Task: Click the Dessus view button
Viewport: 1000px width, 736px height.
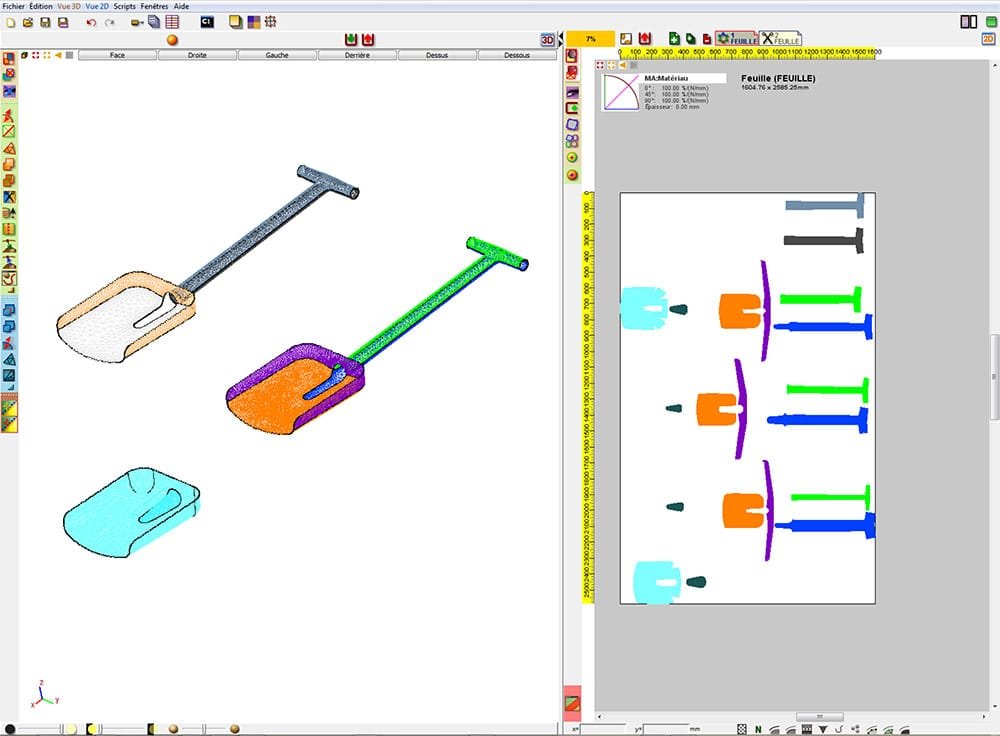Action: coord(437,55)
